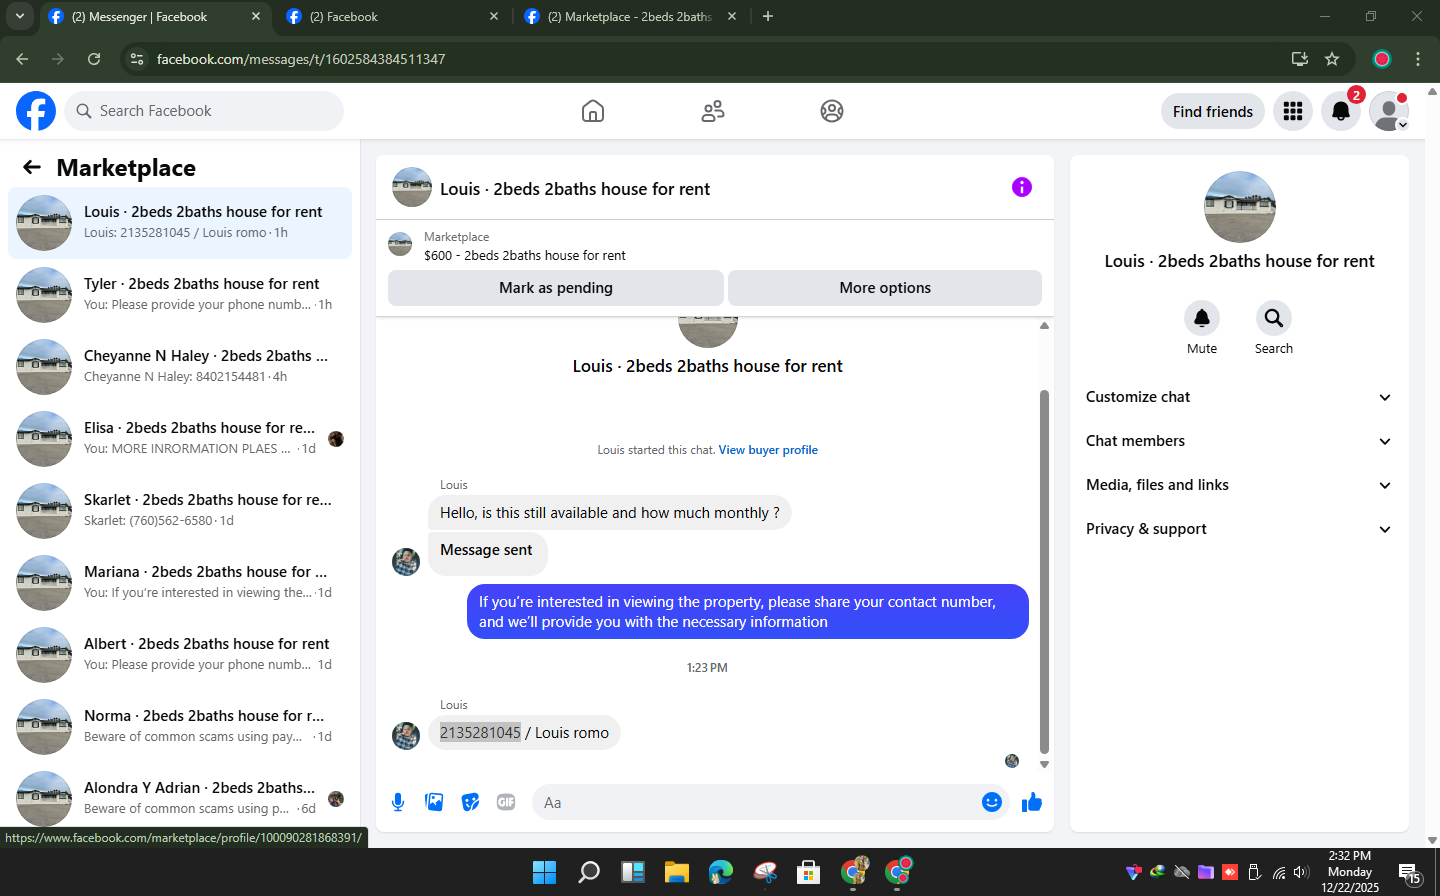The height and width of the screenshot is (896, 1440).
Task: Switch to the Marketplace 2beds 2baths tab
Action: point(630,17)
